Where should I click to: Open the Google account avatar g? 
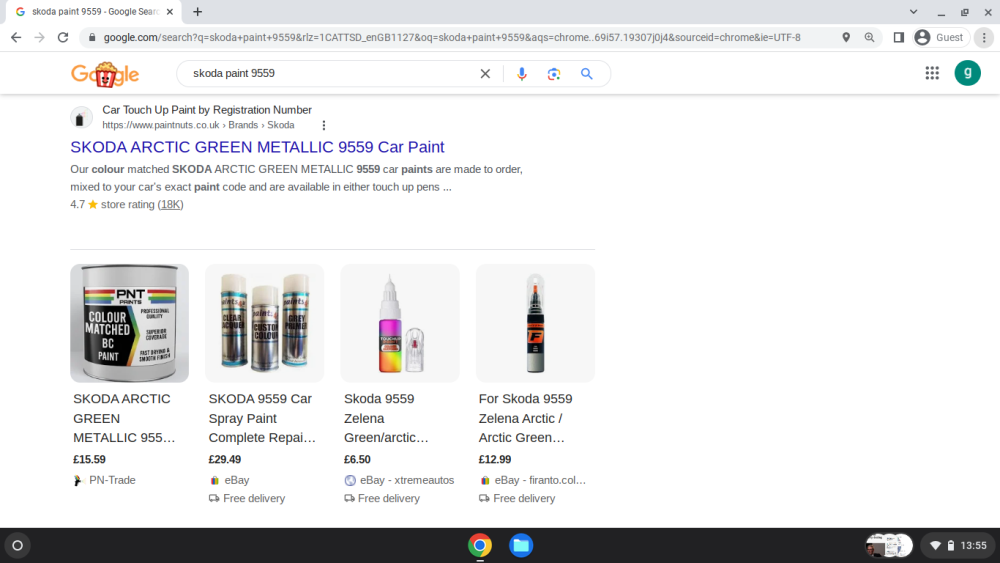coord(967,73)
